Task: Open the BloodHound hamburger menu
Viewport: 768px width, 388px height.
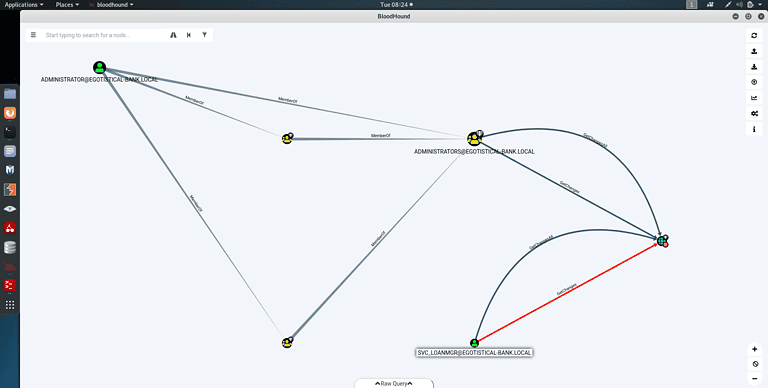Action: tap(33, 35)
